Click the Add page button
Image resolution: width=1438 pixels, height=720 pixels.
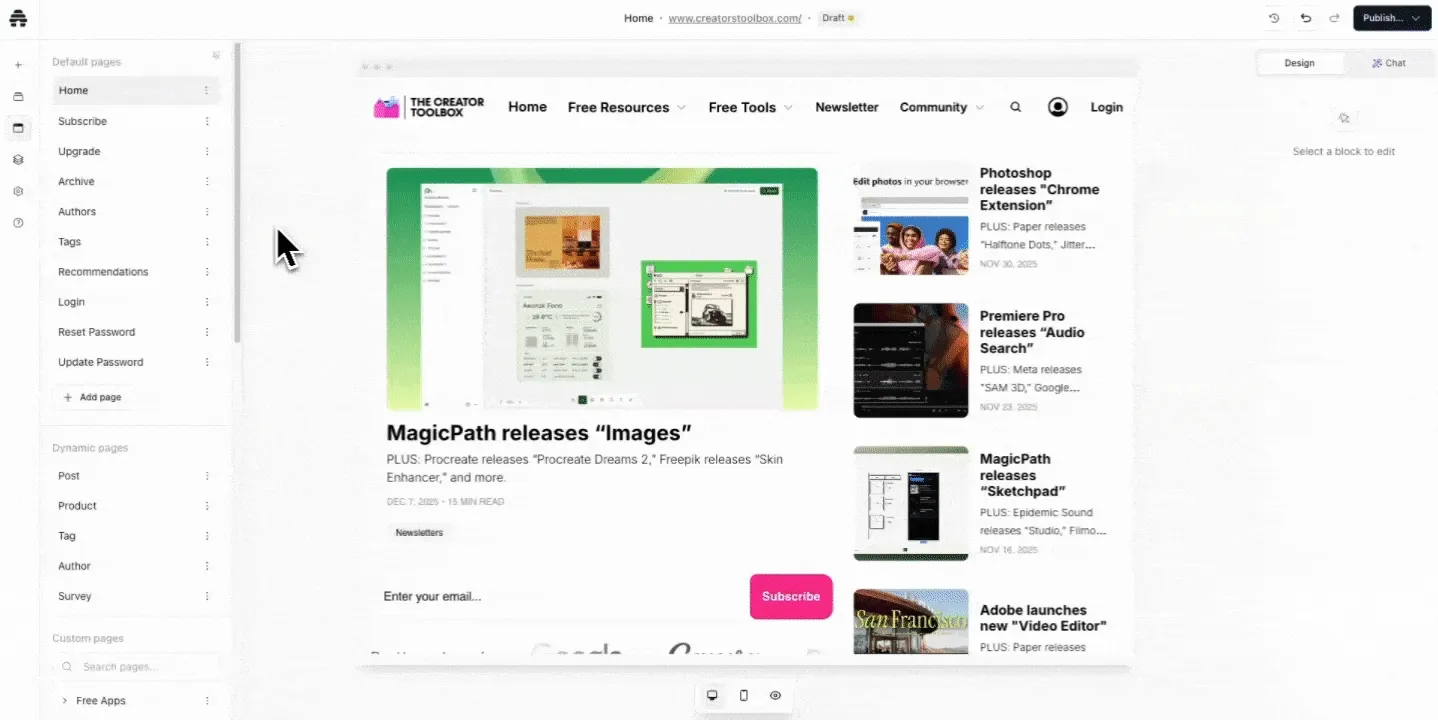(x=92, y=397)
